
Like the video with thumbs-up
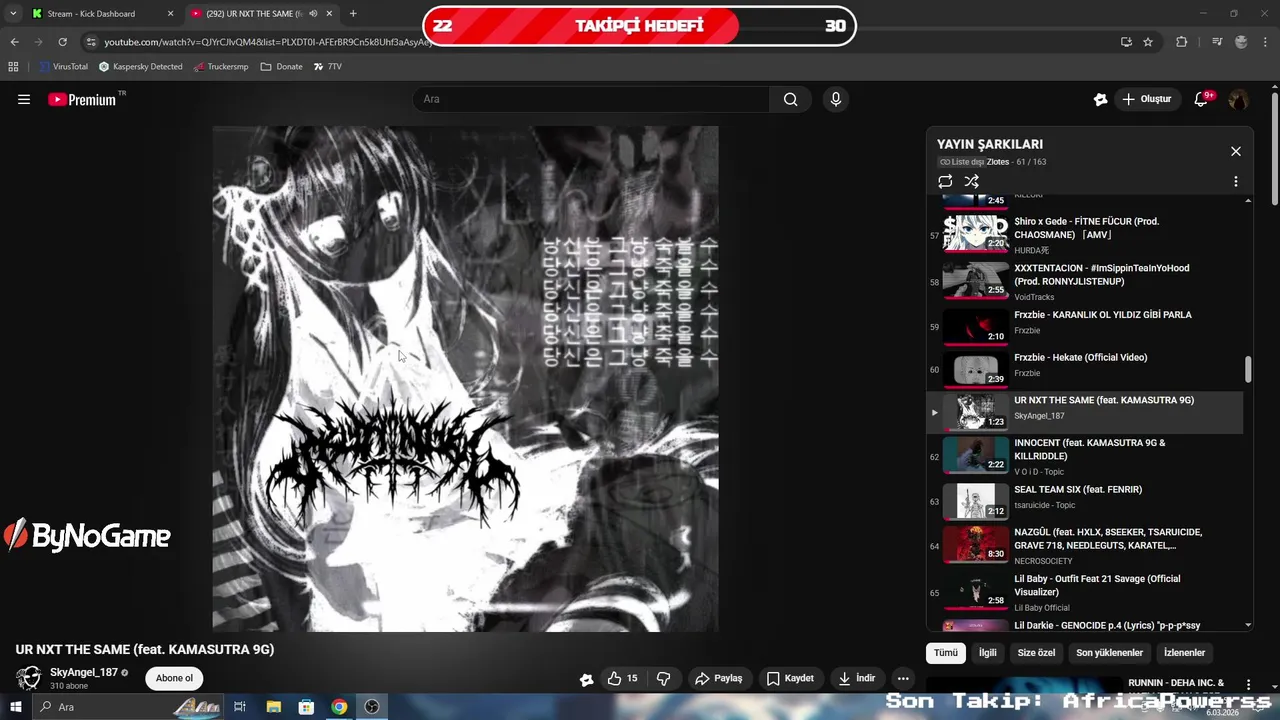point(622,678)
